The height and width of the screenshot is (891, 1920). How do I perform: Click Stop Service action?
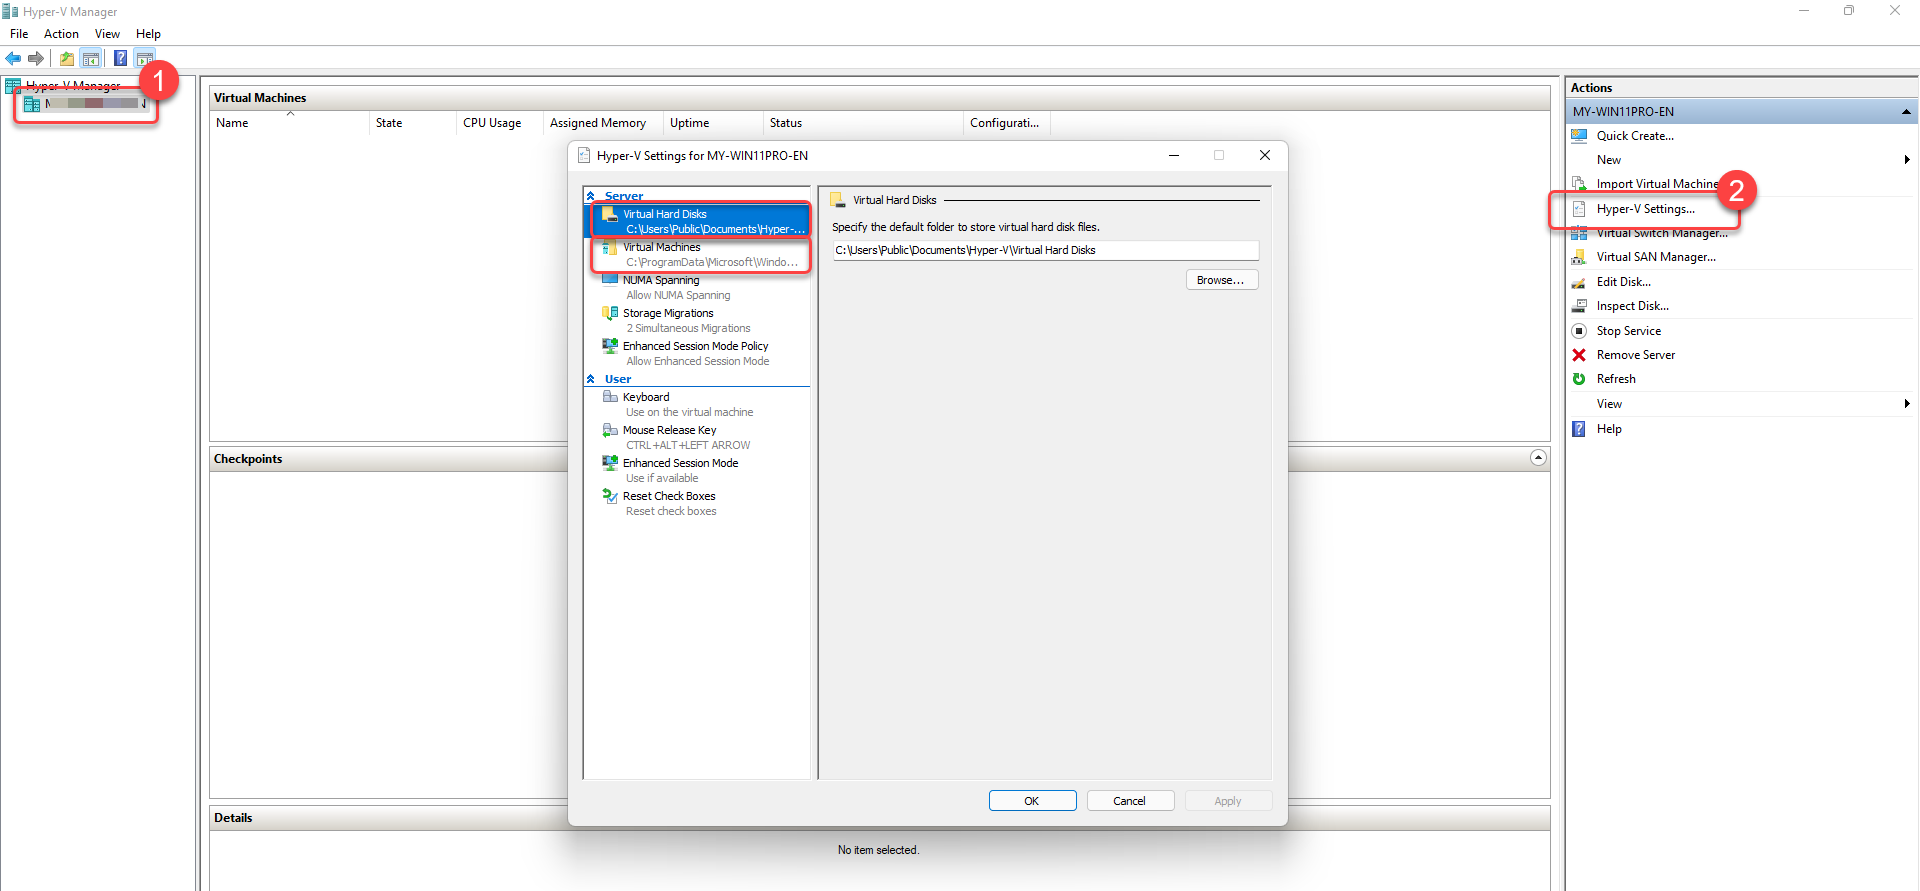coord(1629,331)
